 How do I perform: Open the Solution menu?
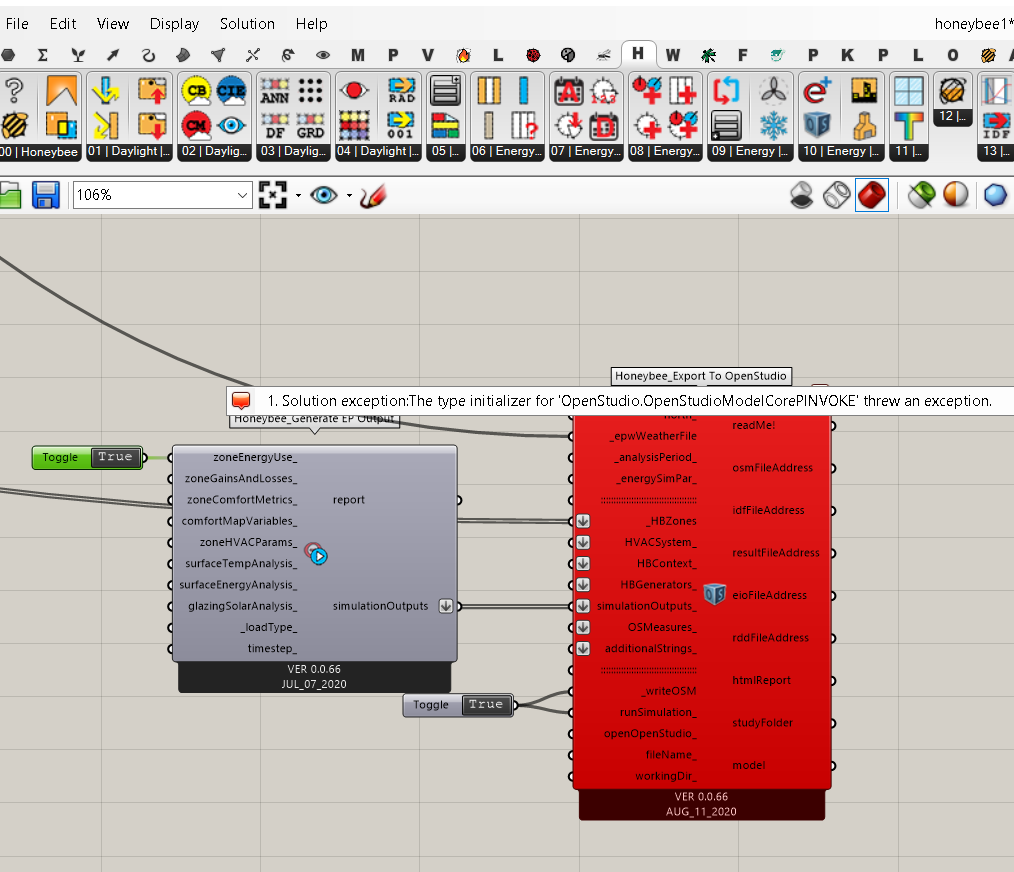click(x=247, y=24)
